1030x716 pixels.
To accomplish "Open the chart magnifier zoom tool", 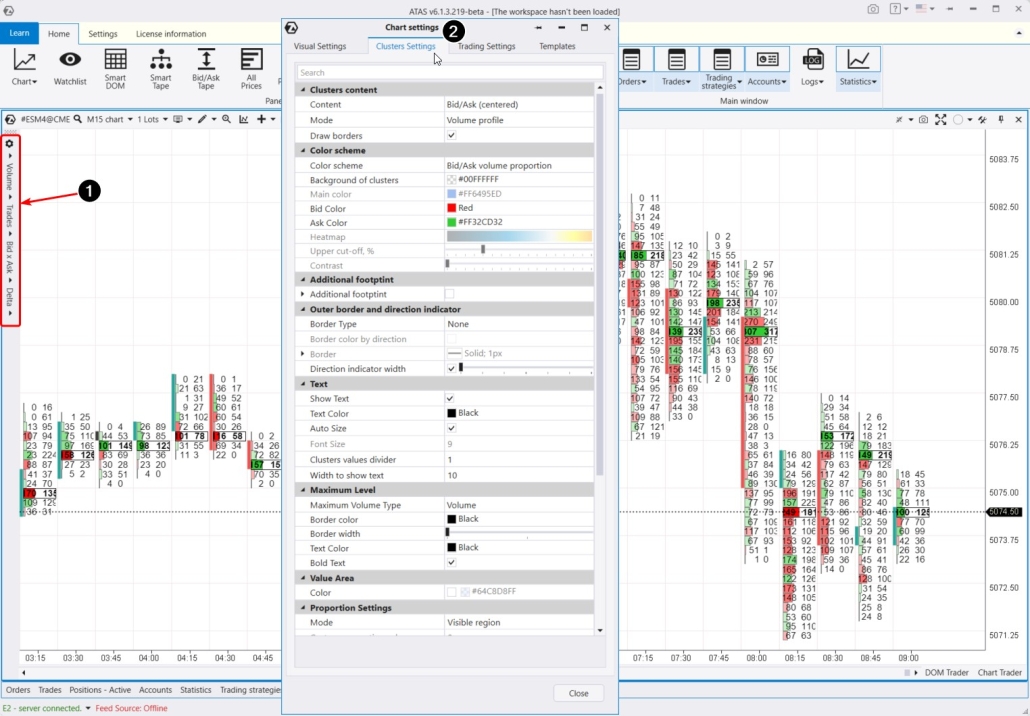I will tap(225, 118).
